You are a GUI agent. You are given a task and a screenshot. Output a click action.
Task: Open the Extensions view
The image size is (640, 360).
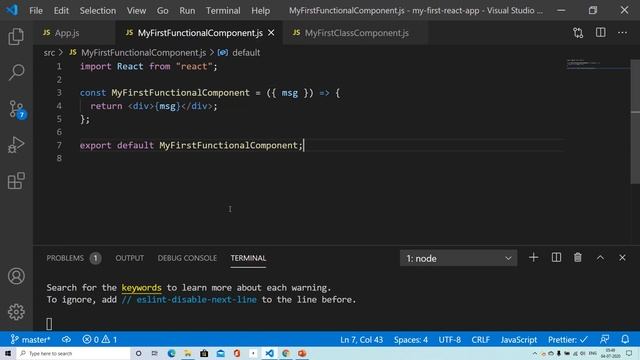pyautogui.click(x=16, y=180)
